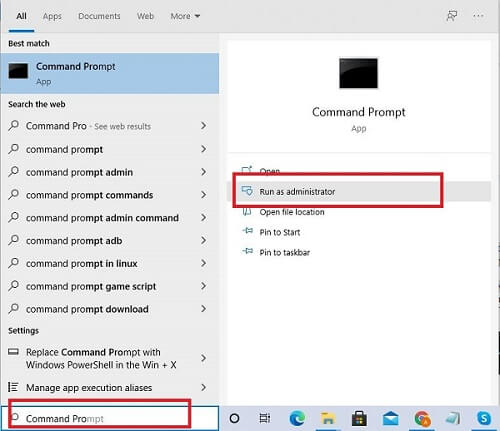
Task: Expand arrow for command prompt download
Action: (203, 309)
